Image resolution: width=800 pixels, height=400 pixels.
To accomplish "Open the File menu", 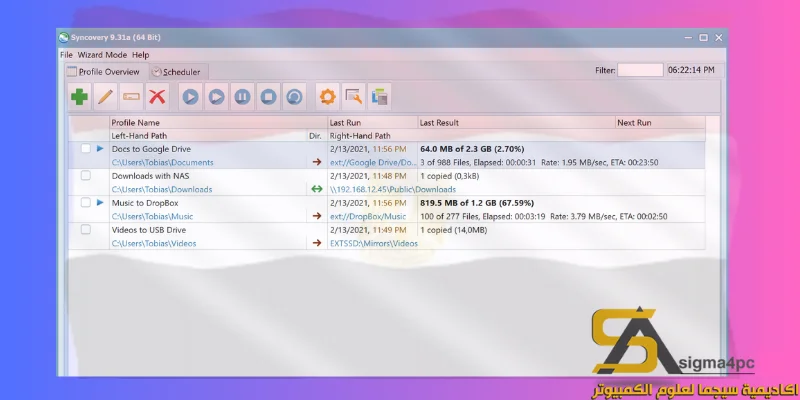I will click(x=66, y=55).
